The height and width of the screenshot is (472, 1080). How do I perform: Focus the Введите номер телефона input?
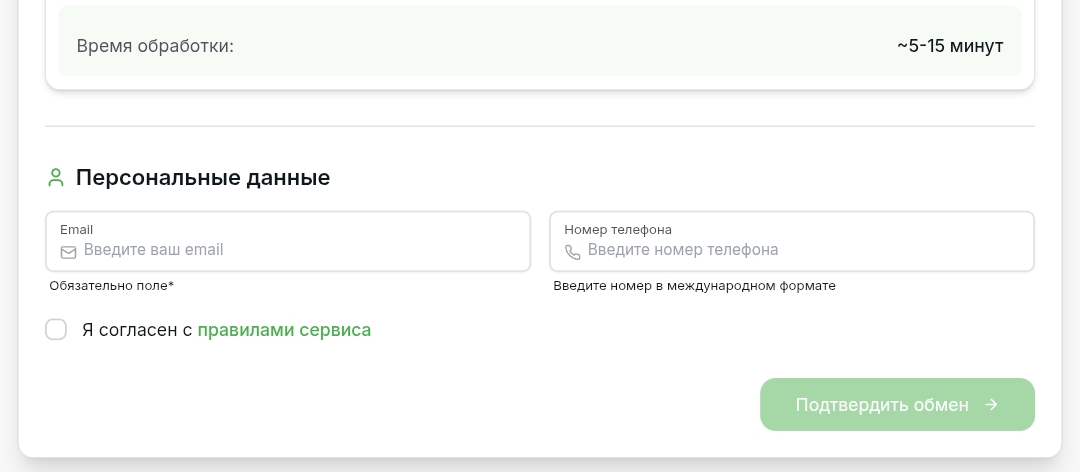tap(800, 250)
